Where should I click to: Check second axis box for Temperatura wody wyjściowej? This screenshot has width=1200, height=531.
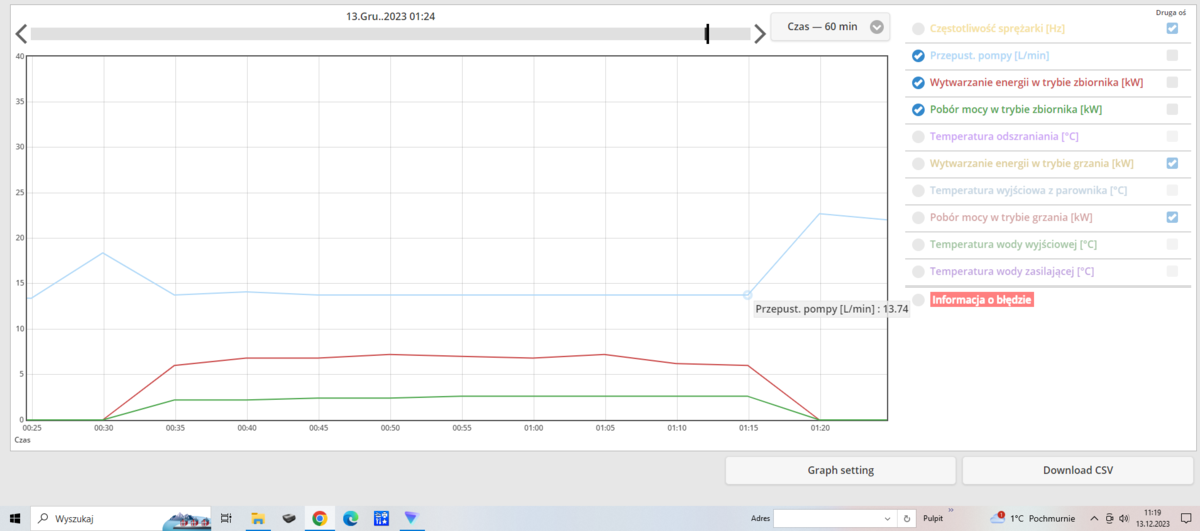click(x=1172, y=244)
